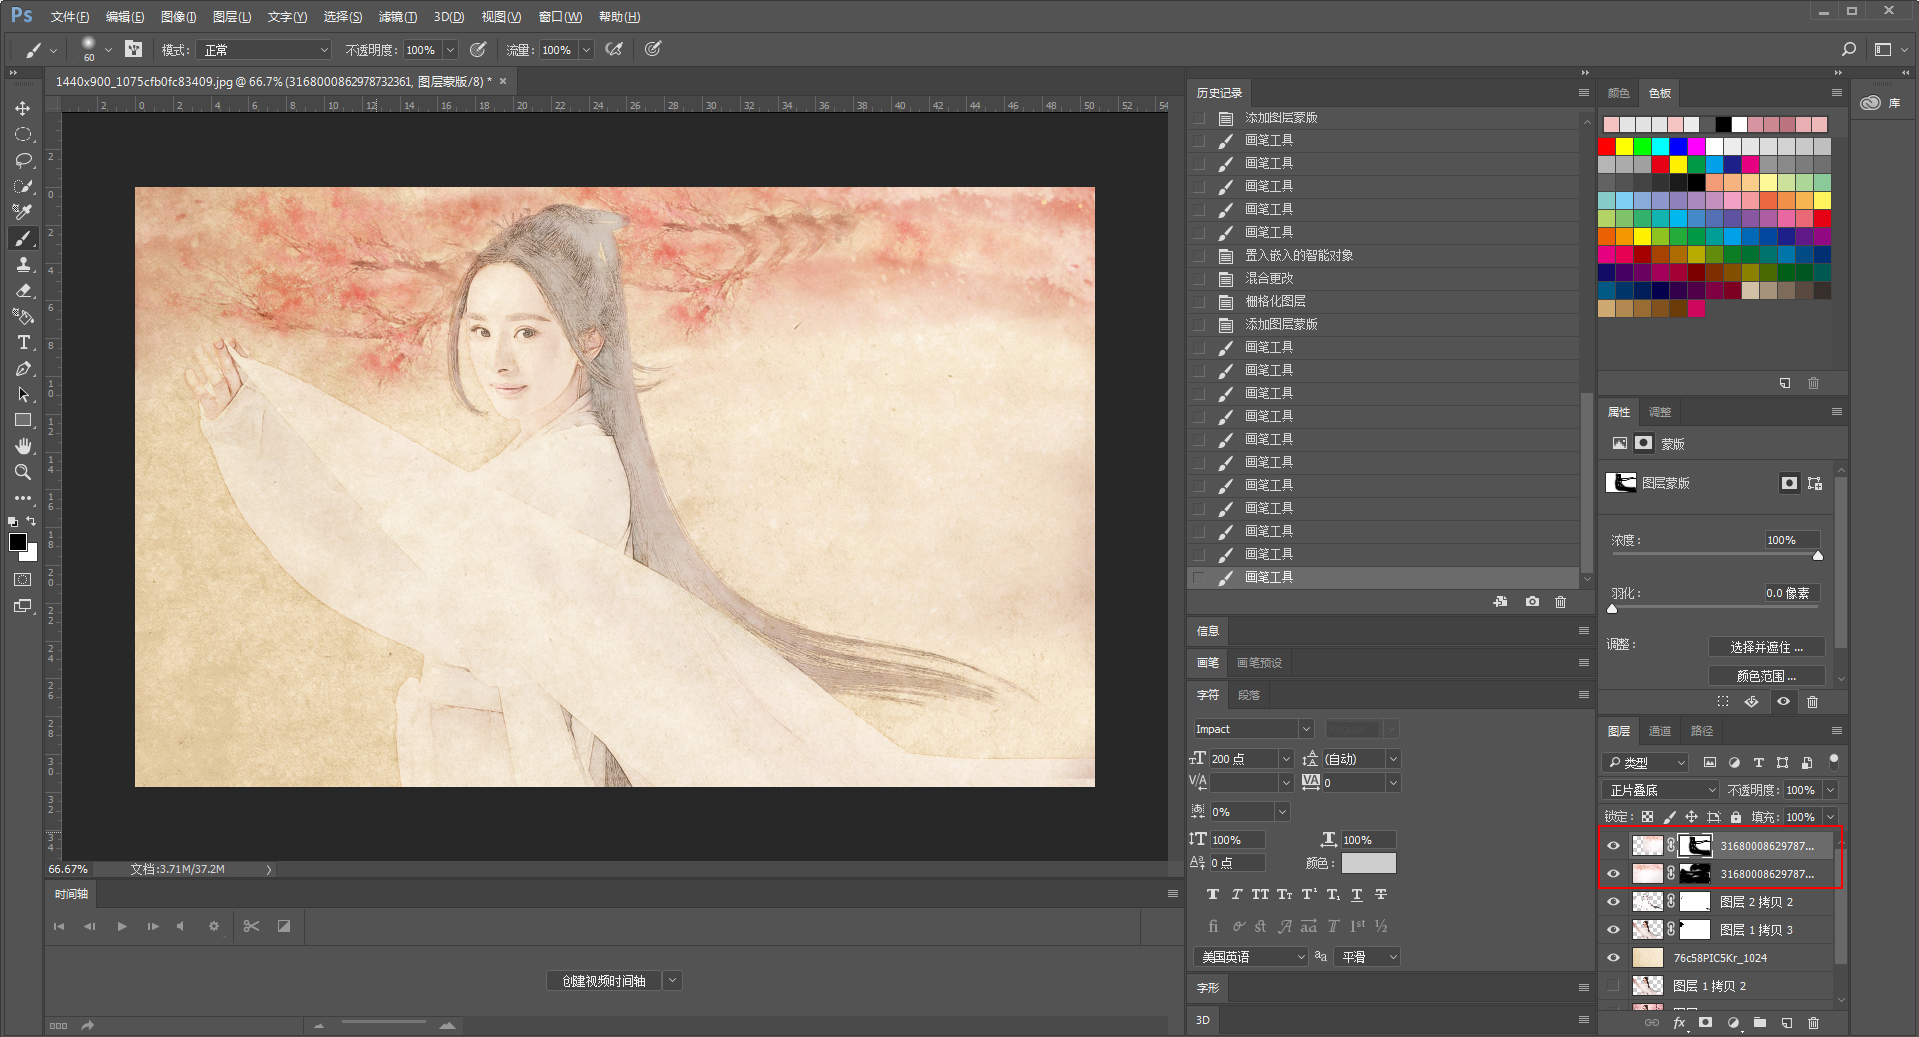Open the 图层(L) menu
The height and width of the screenshot is (1037, 1919).
pyautogui.click(x=231, y=17)
